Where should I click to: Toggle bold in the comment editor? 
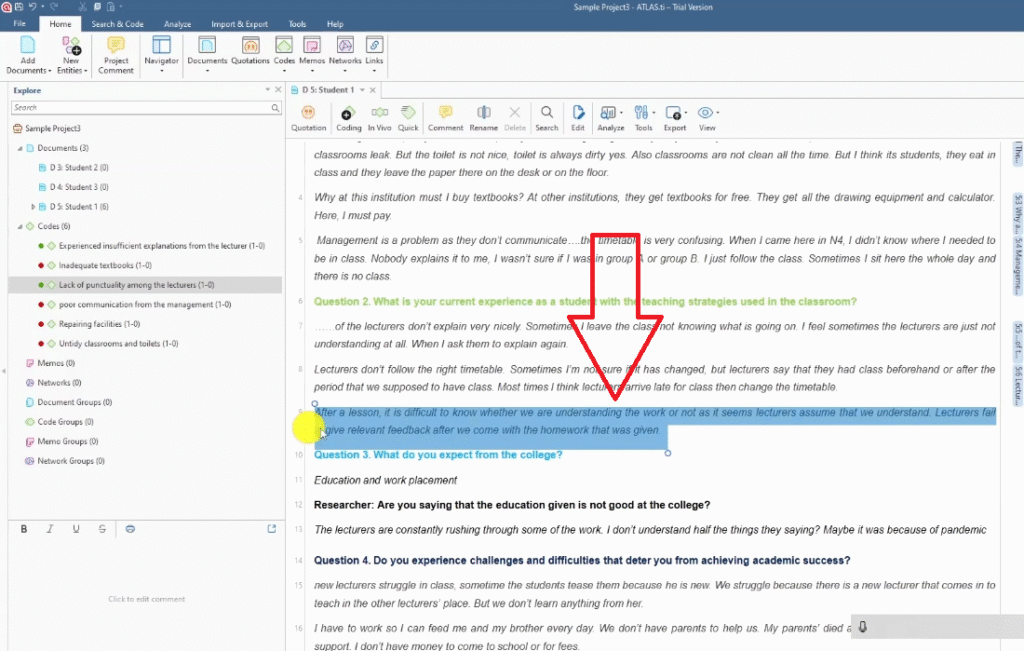click(x=24, y=529)
